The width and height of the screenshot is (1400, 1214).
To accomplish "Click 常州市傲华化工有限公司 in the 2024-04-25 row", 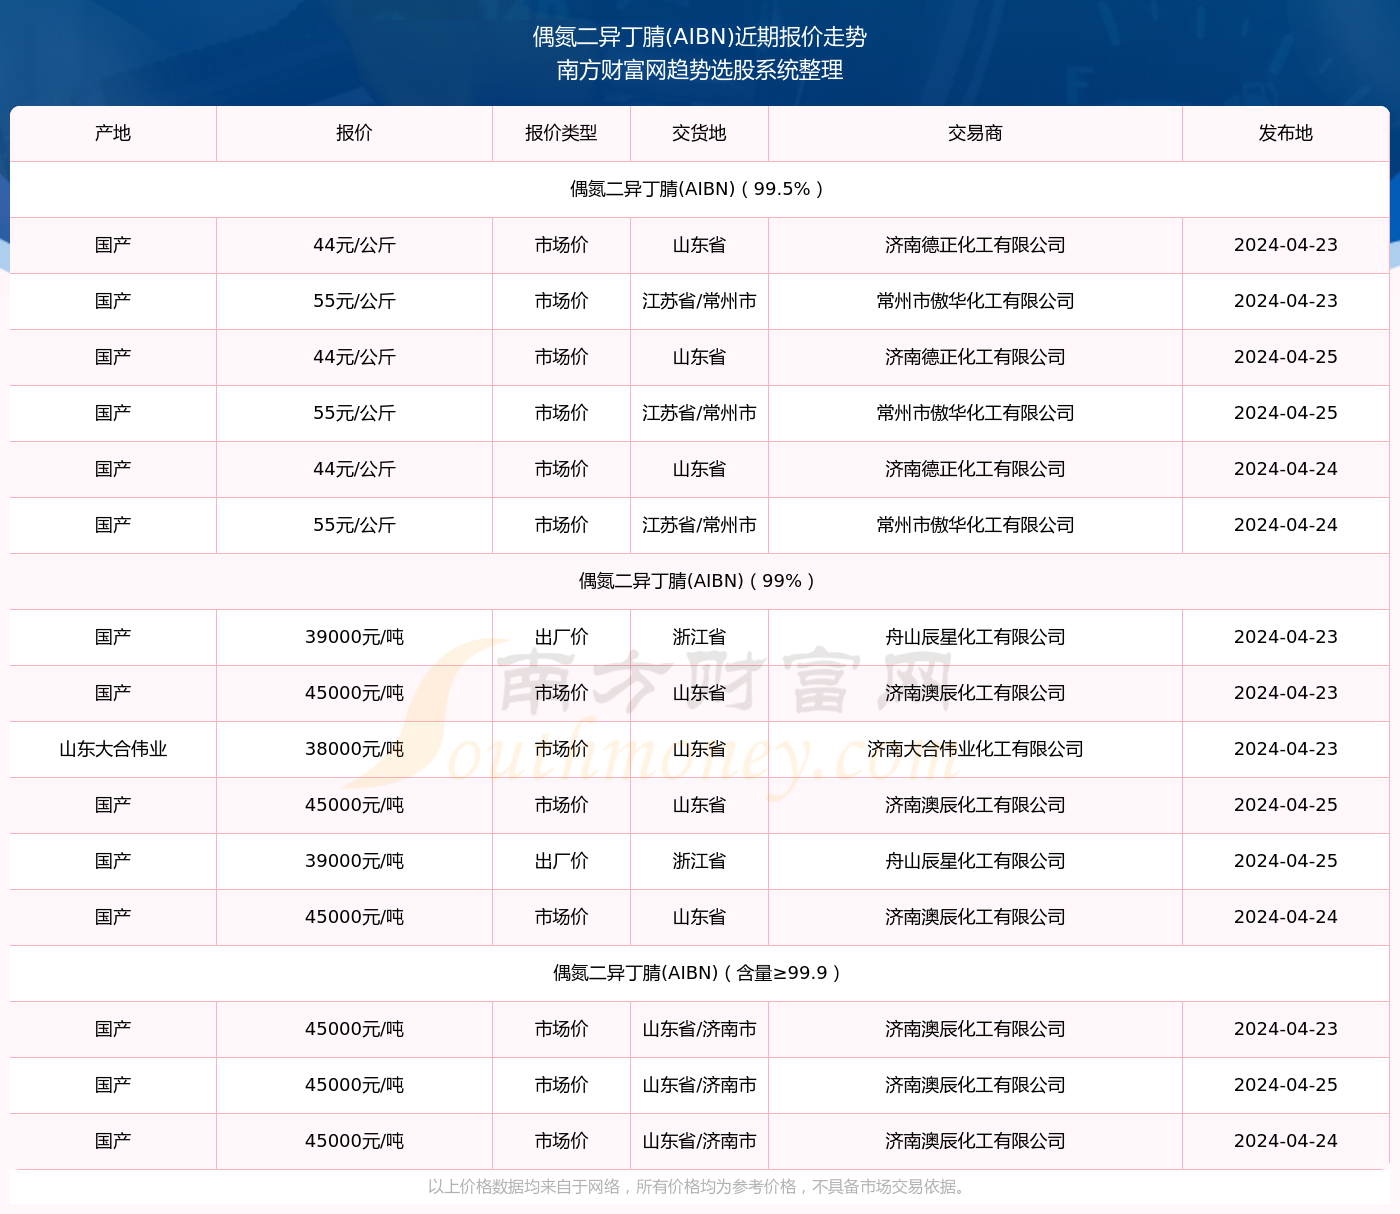I will [975, 413].
